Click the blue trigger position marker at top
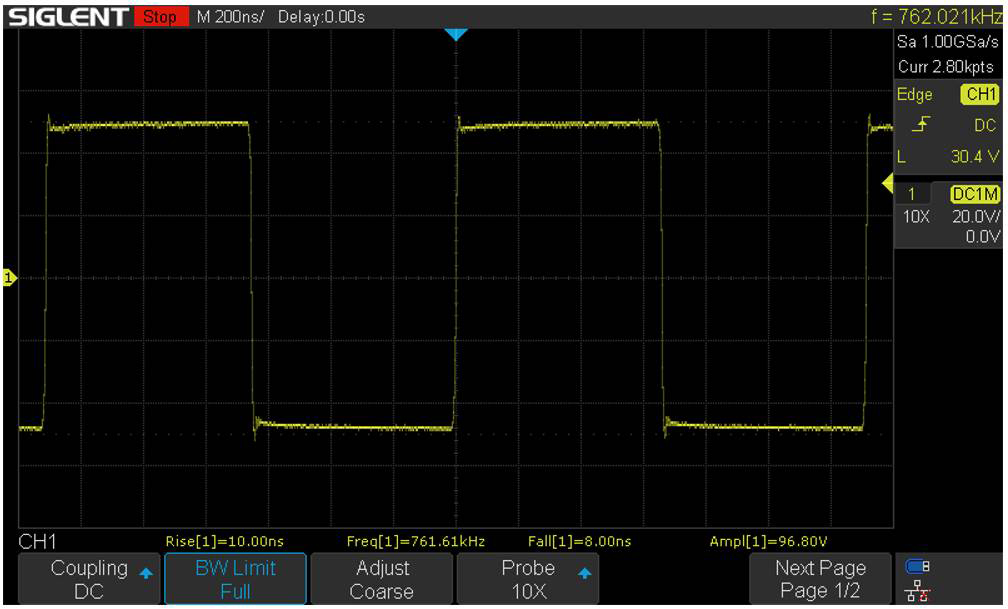 click(x=456, y=35)
